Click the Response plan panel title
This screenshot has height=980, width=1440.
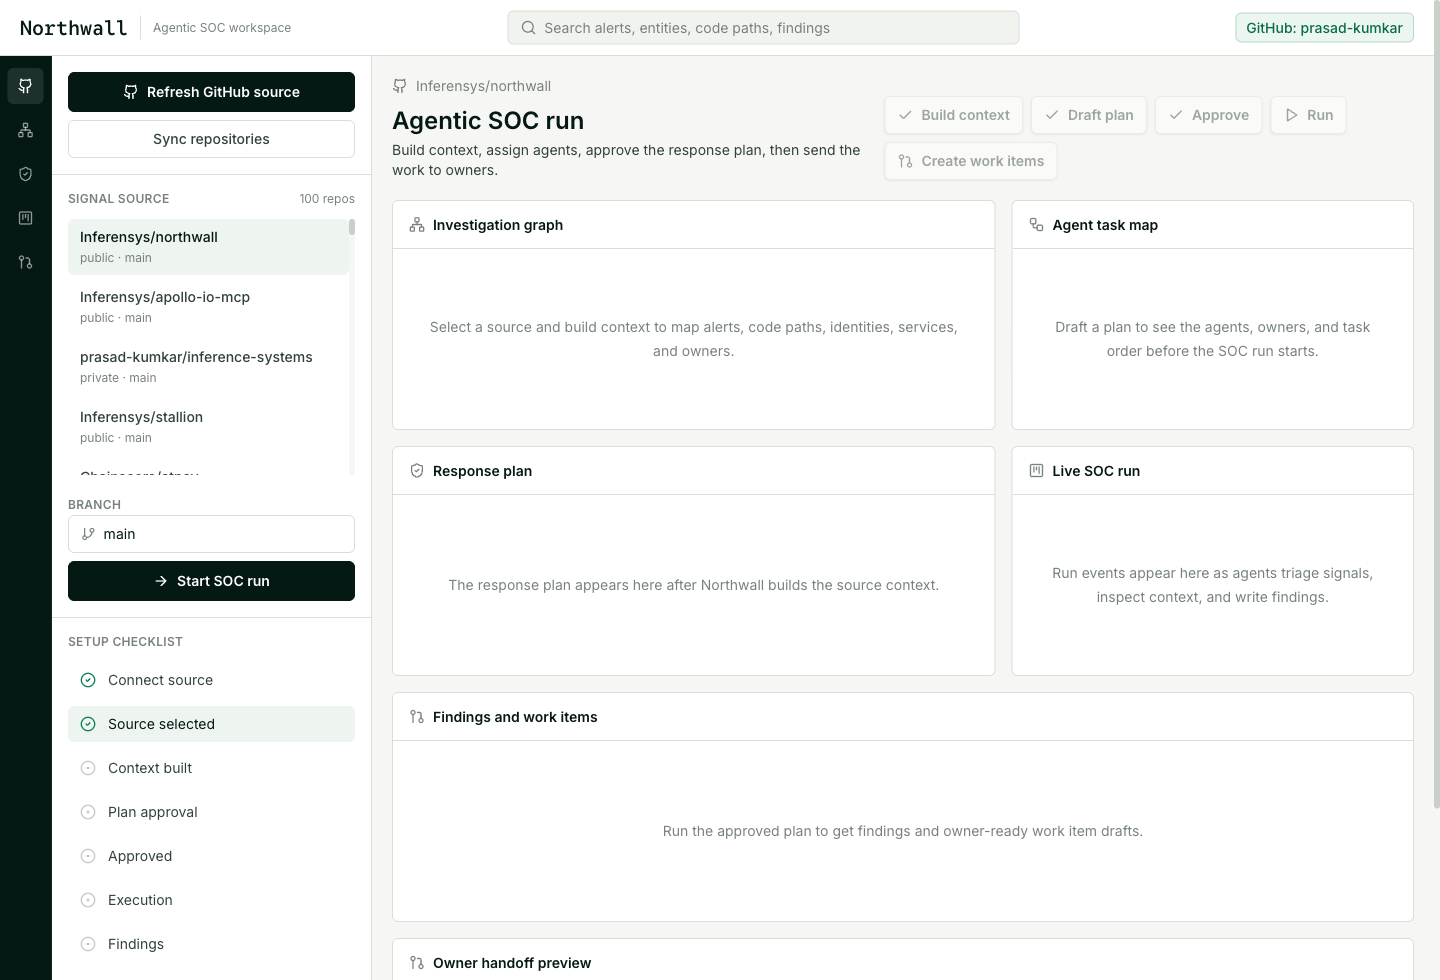tap(482, 471)
